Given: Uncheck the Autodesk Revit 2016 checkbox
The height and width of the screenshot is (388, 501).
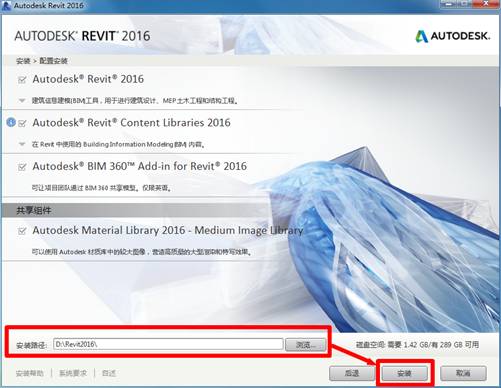Looking at the screenshot, I should (x=22, y=80).
